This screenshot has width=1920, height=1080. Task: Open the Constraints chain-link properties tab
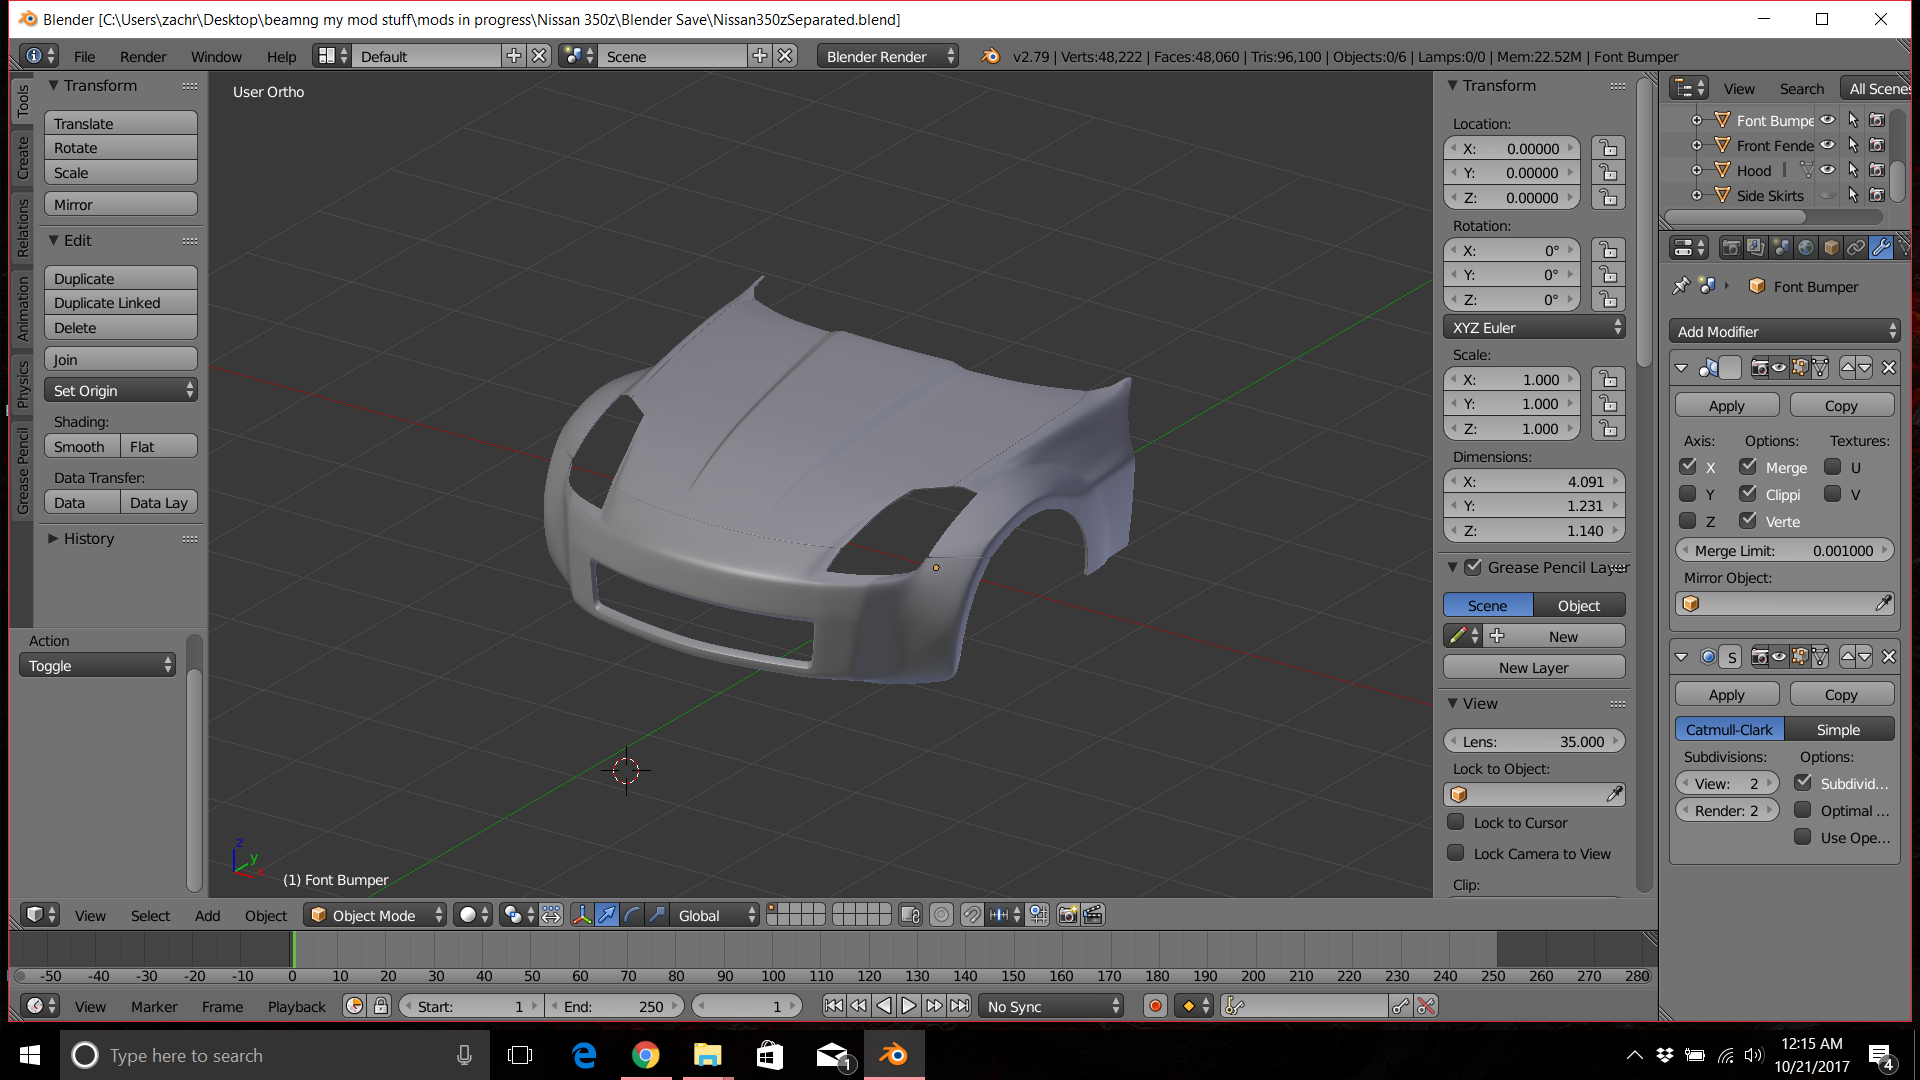click(x=1856, y=248)
